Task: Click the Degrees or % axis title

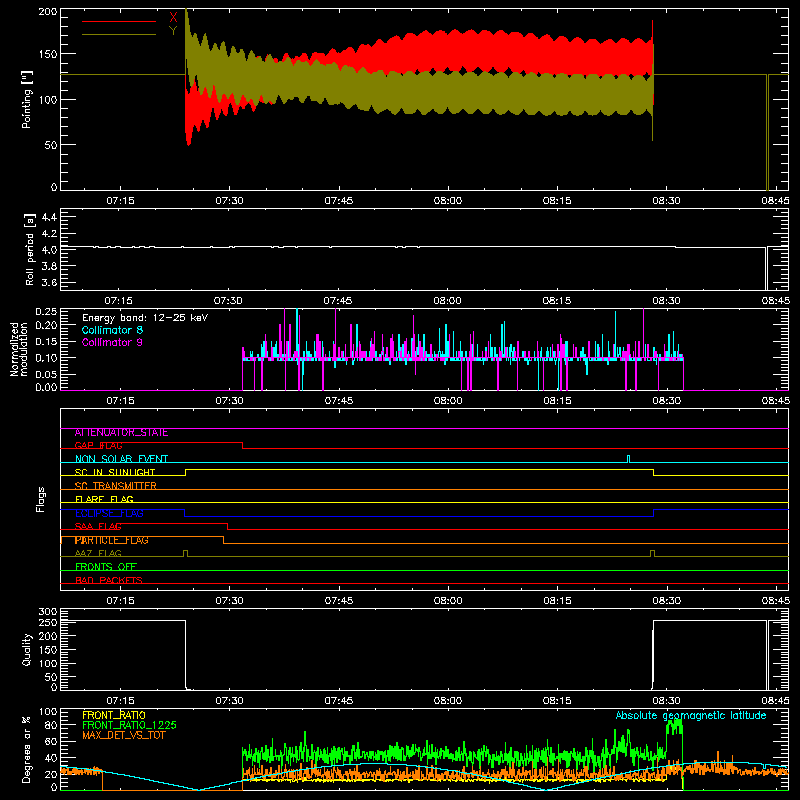Action: [27, 749]
